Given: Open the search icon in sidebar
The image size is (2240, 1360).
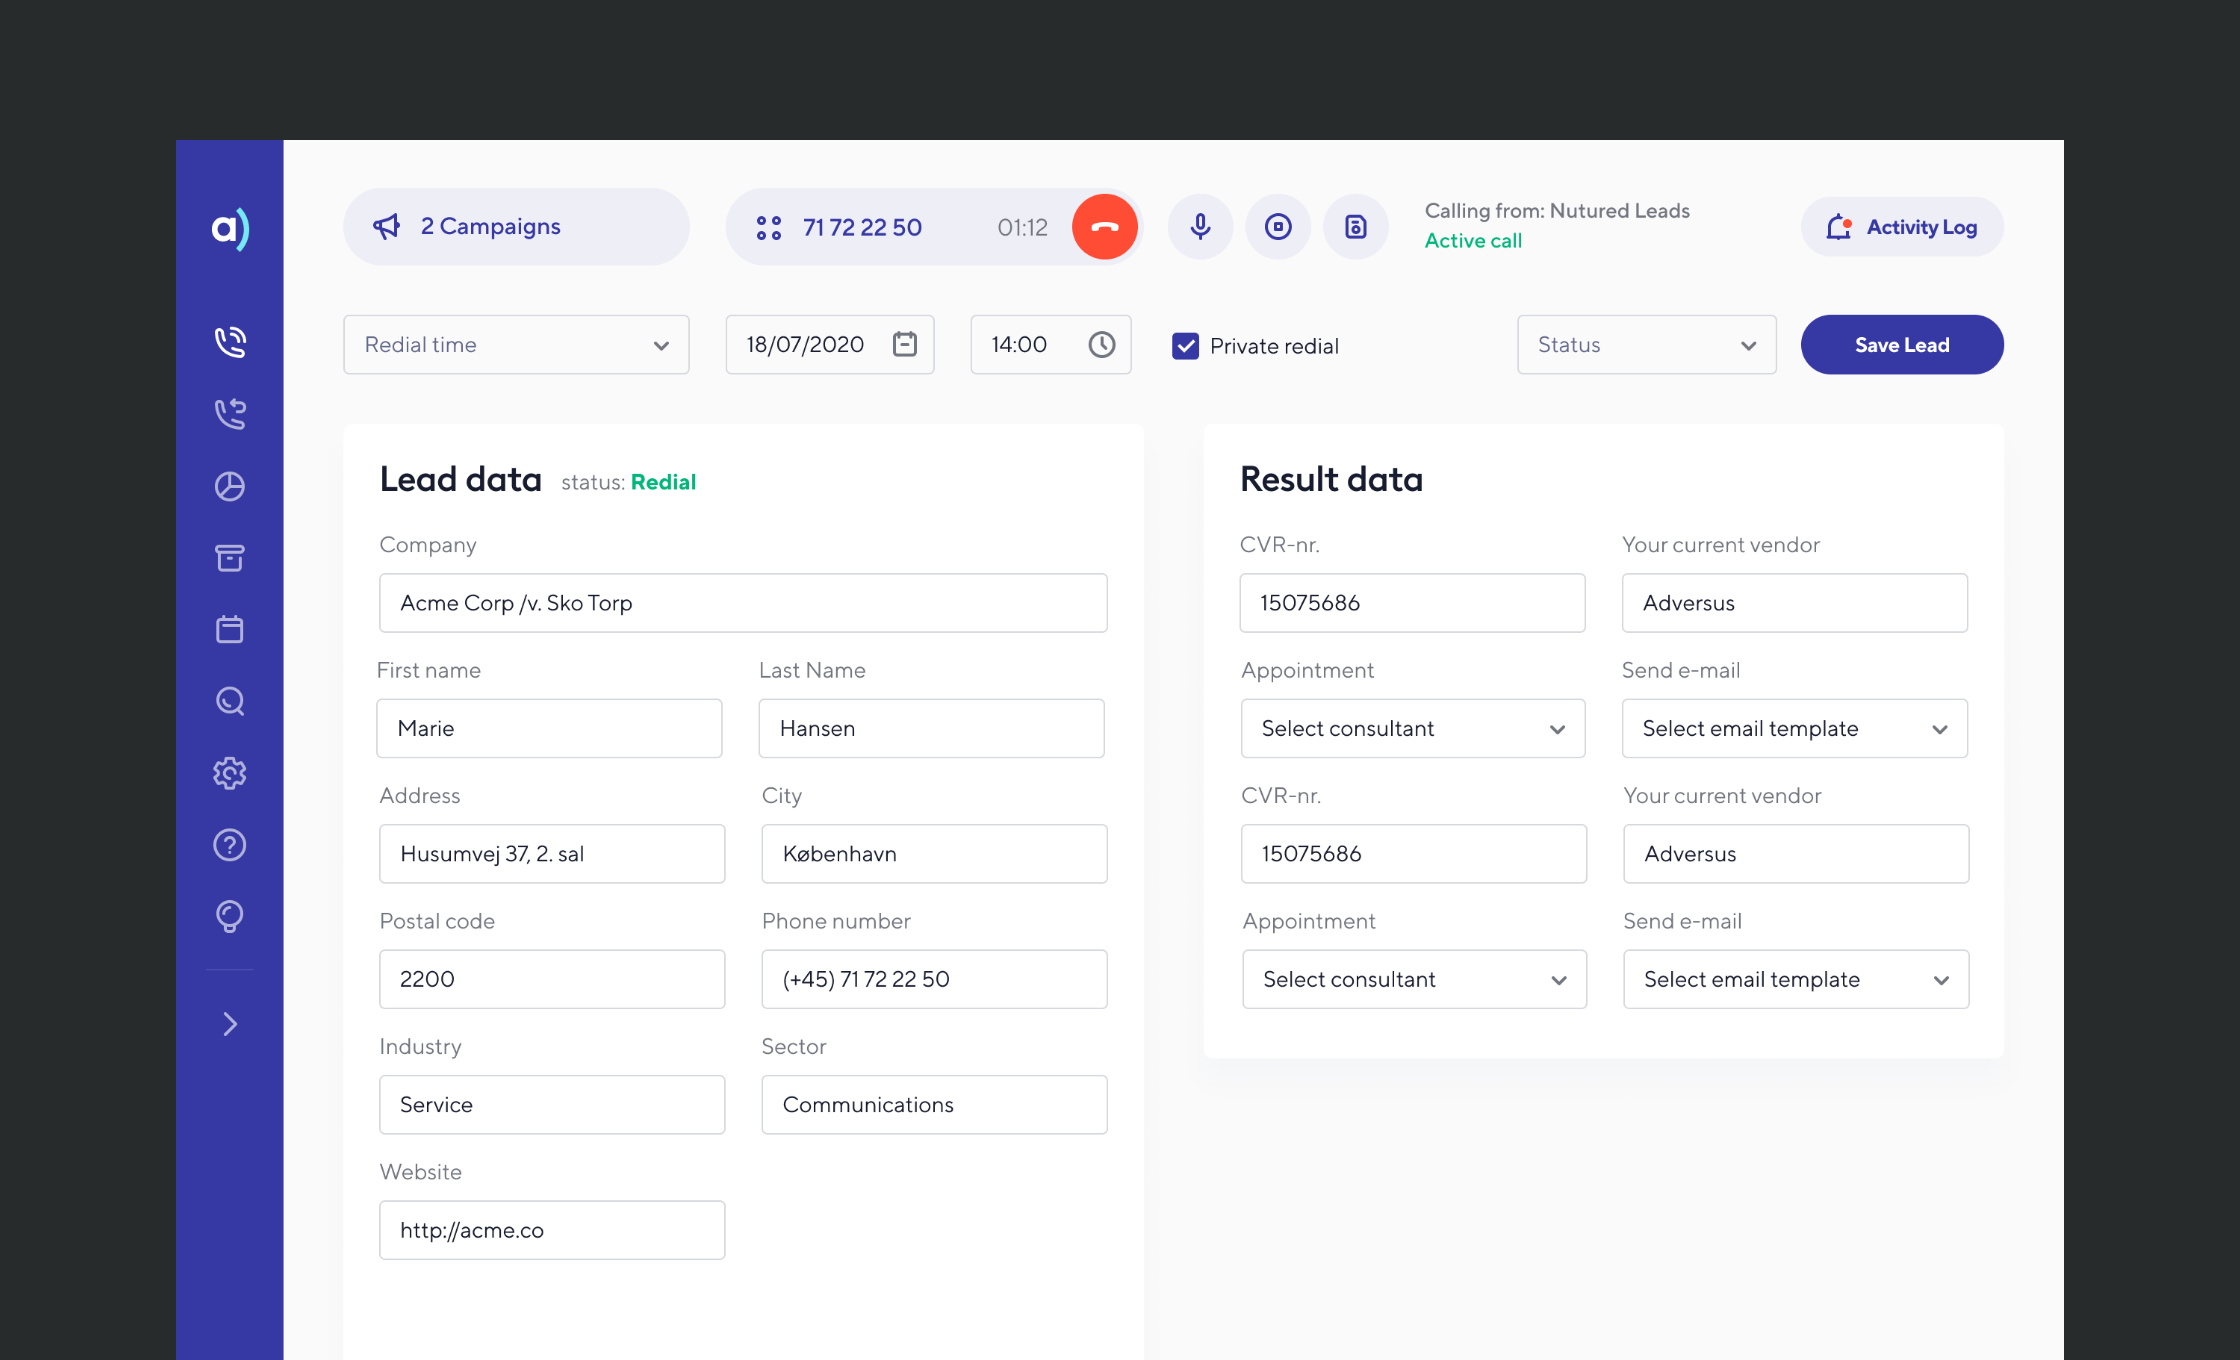Looking at the screenshot, I should (x=230, y=701).
